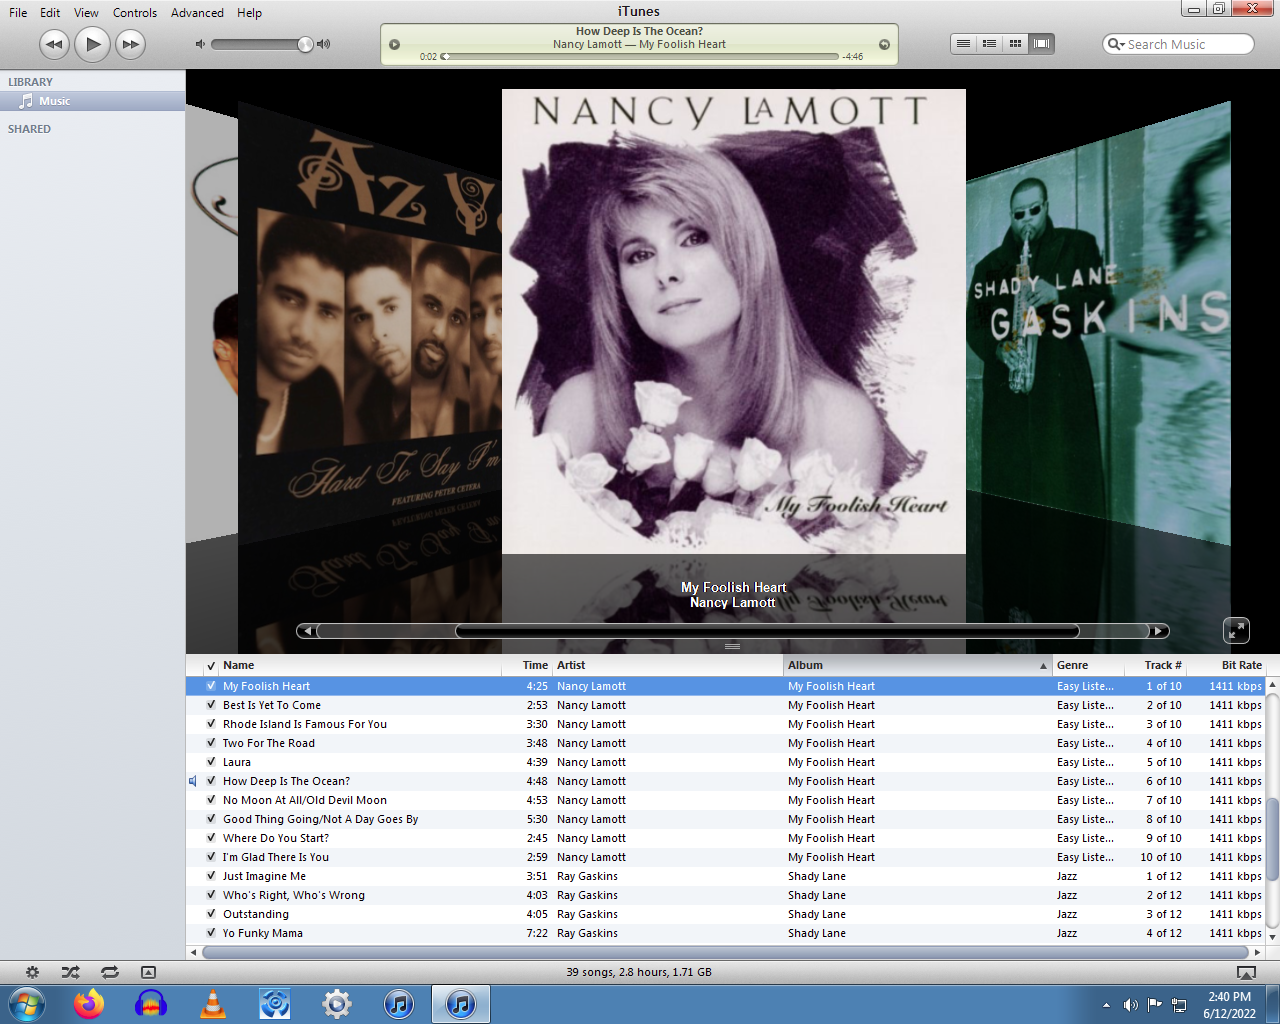This screenshot has height=1024, width=1280.
Task: Open the Advanced menu
Action: (x=197, y=13)
